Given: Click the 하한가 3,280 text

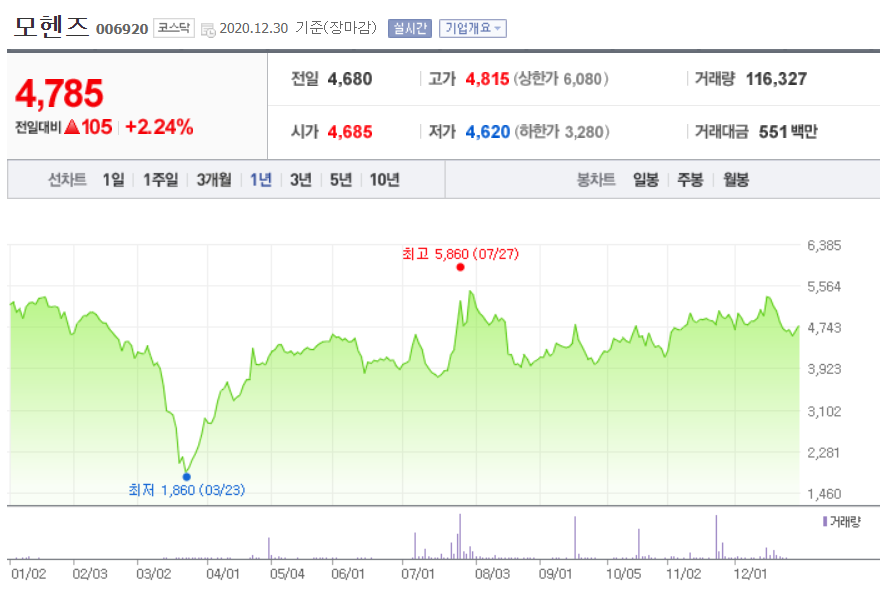Looking at the screenshot, I should click(x=562, y=132).
